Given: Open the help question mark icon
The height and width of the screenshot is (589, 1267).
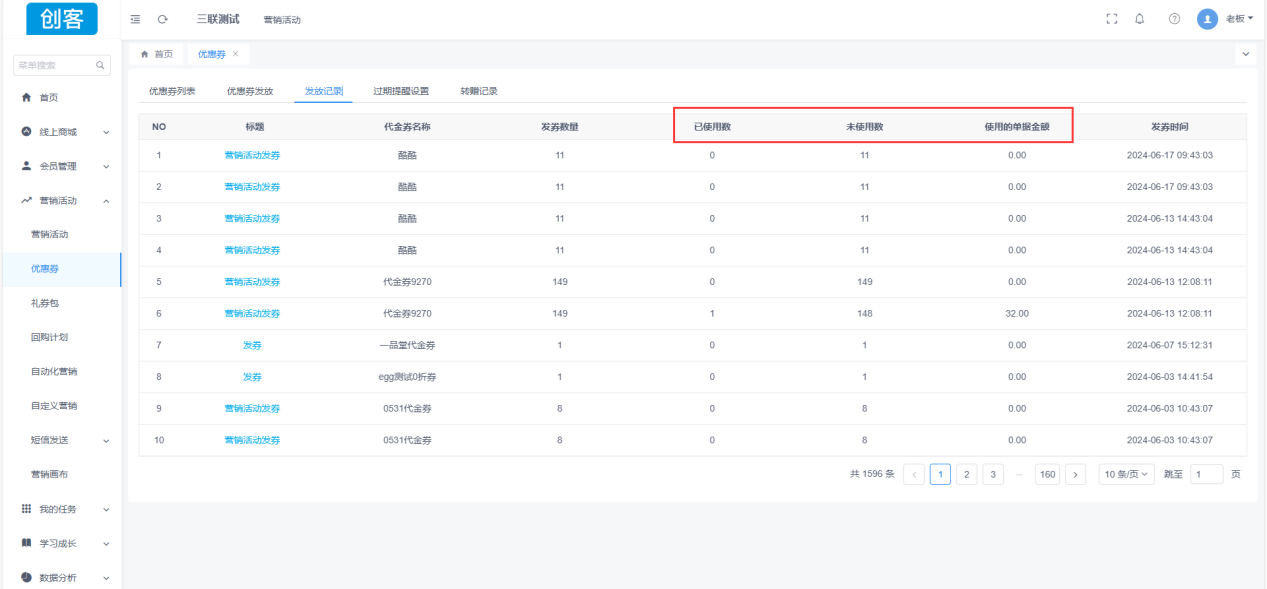Looking at the screenshot, I should (x=1174, y=19).
